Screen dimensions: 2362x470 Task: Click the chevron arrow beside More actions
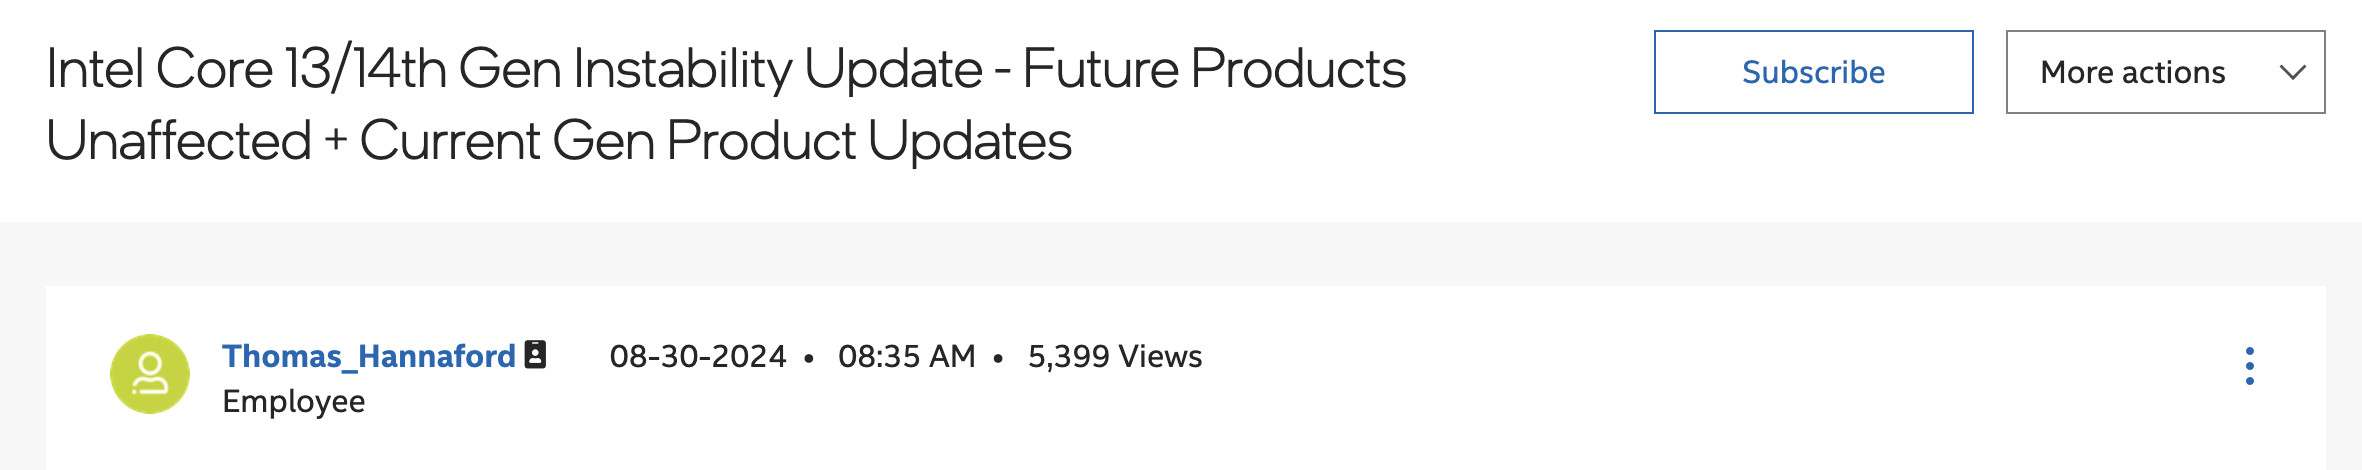[x=2292, y=72]
